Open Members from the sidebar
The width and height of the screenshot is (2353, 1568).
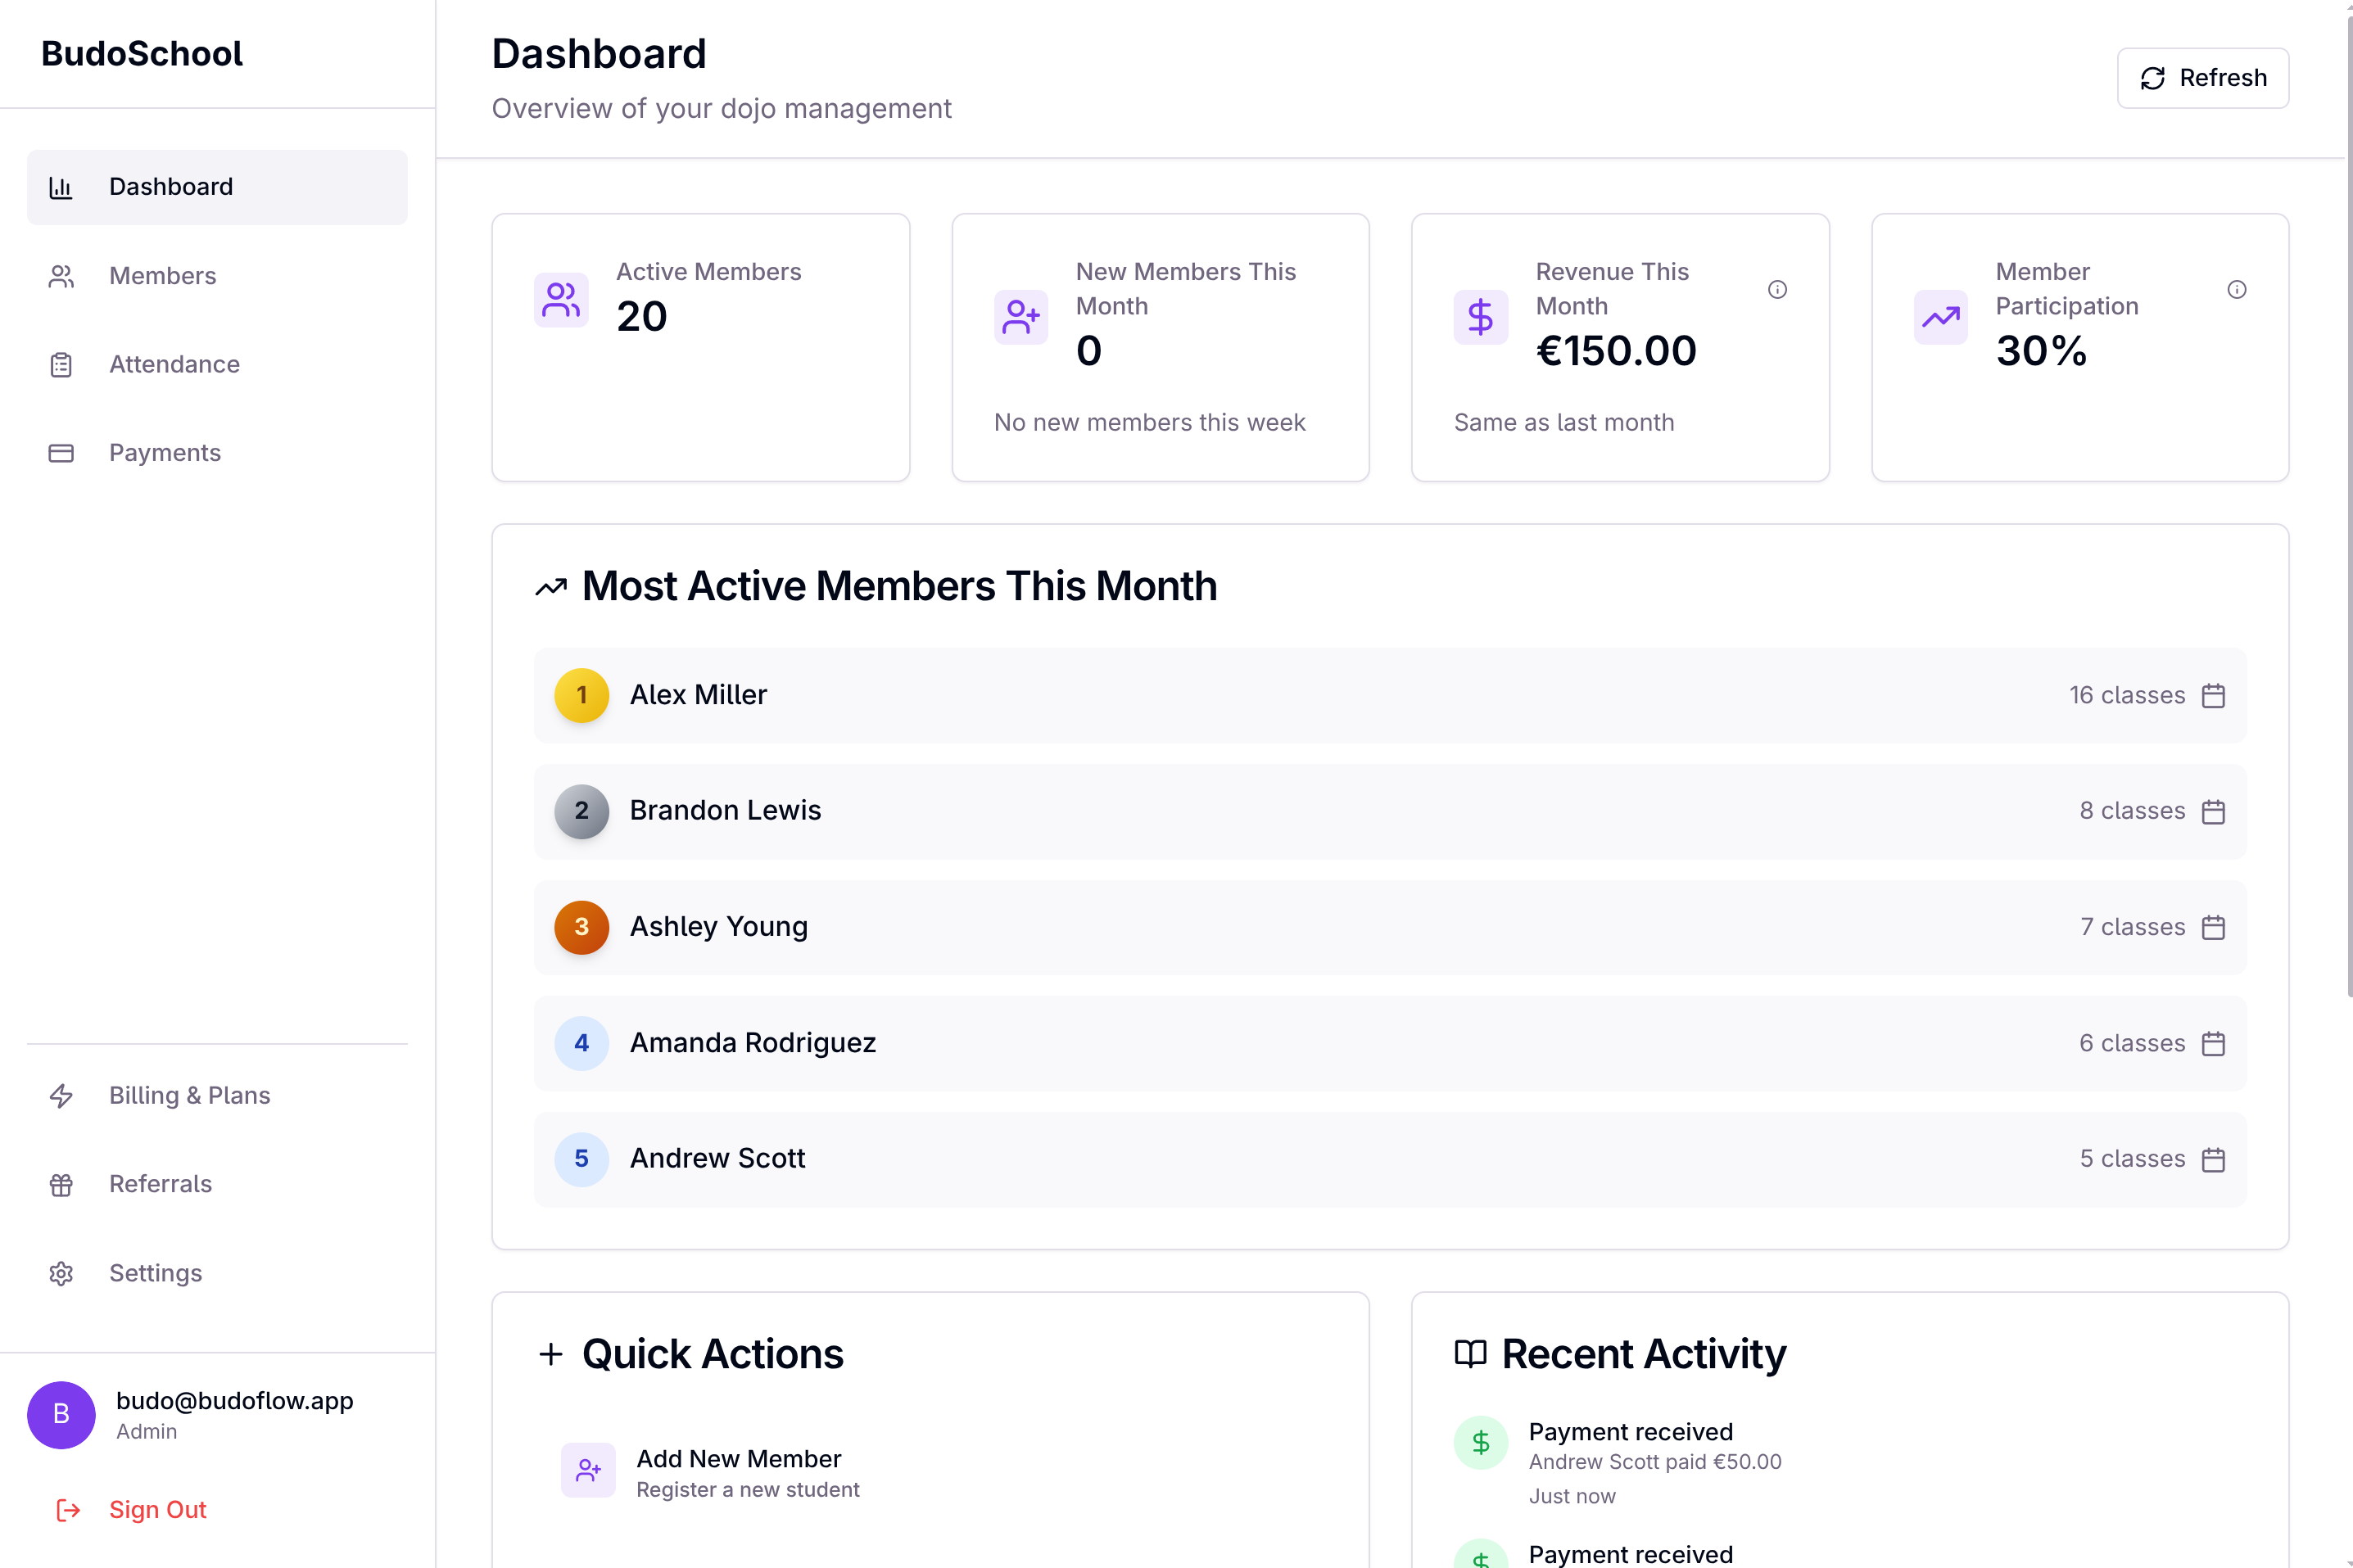162,276
